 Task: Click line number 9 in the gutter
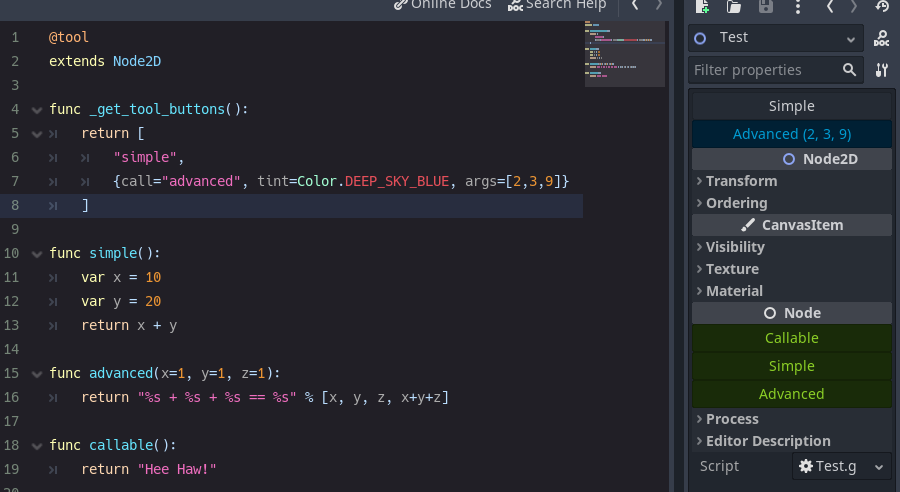coord(15,230)
